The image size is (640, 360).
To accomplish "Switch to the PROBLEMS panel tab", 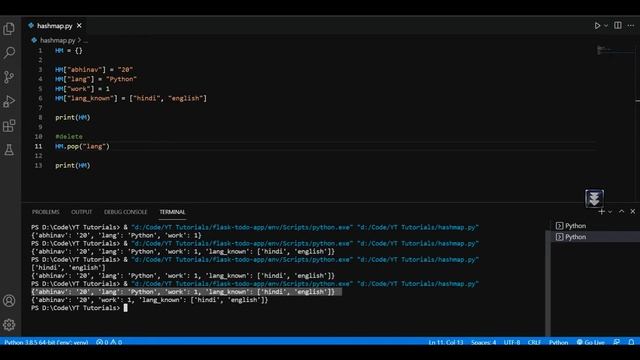I will point(45,212).
